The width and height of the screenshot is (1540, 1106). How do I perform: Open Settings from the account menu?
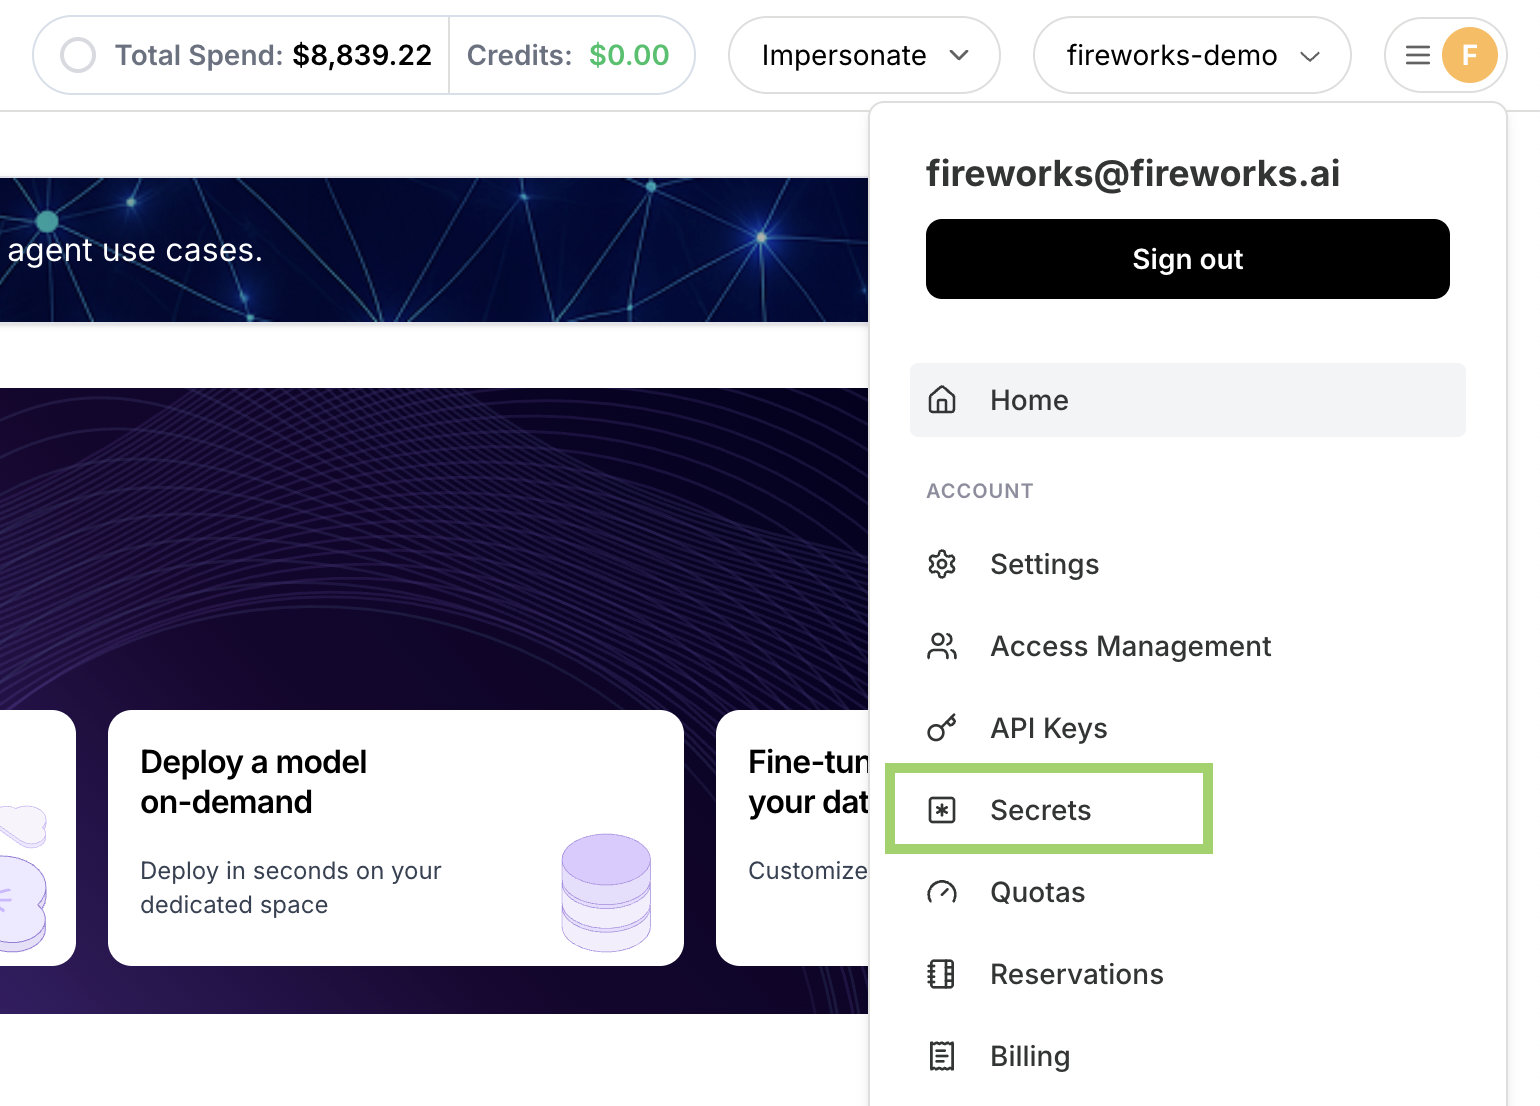[x=1188, y=564]
